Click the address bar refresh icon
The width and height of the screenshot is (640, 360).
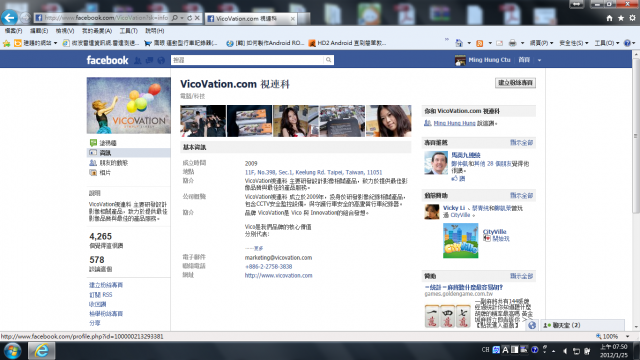(189, 18)
